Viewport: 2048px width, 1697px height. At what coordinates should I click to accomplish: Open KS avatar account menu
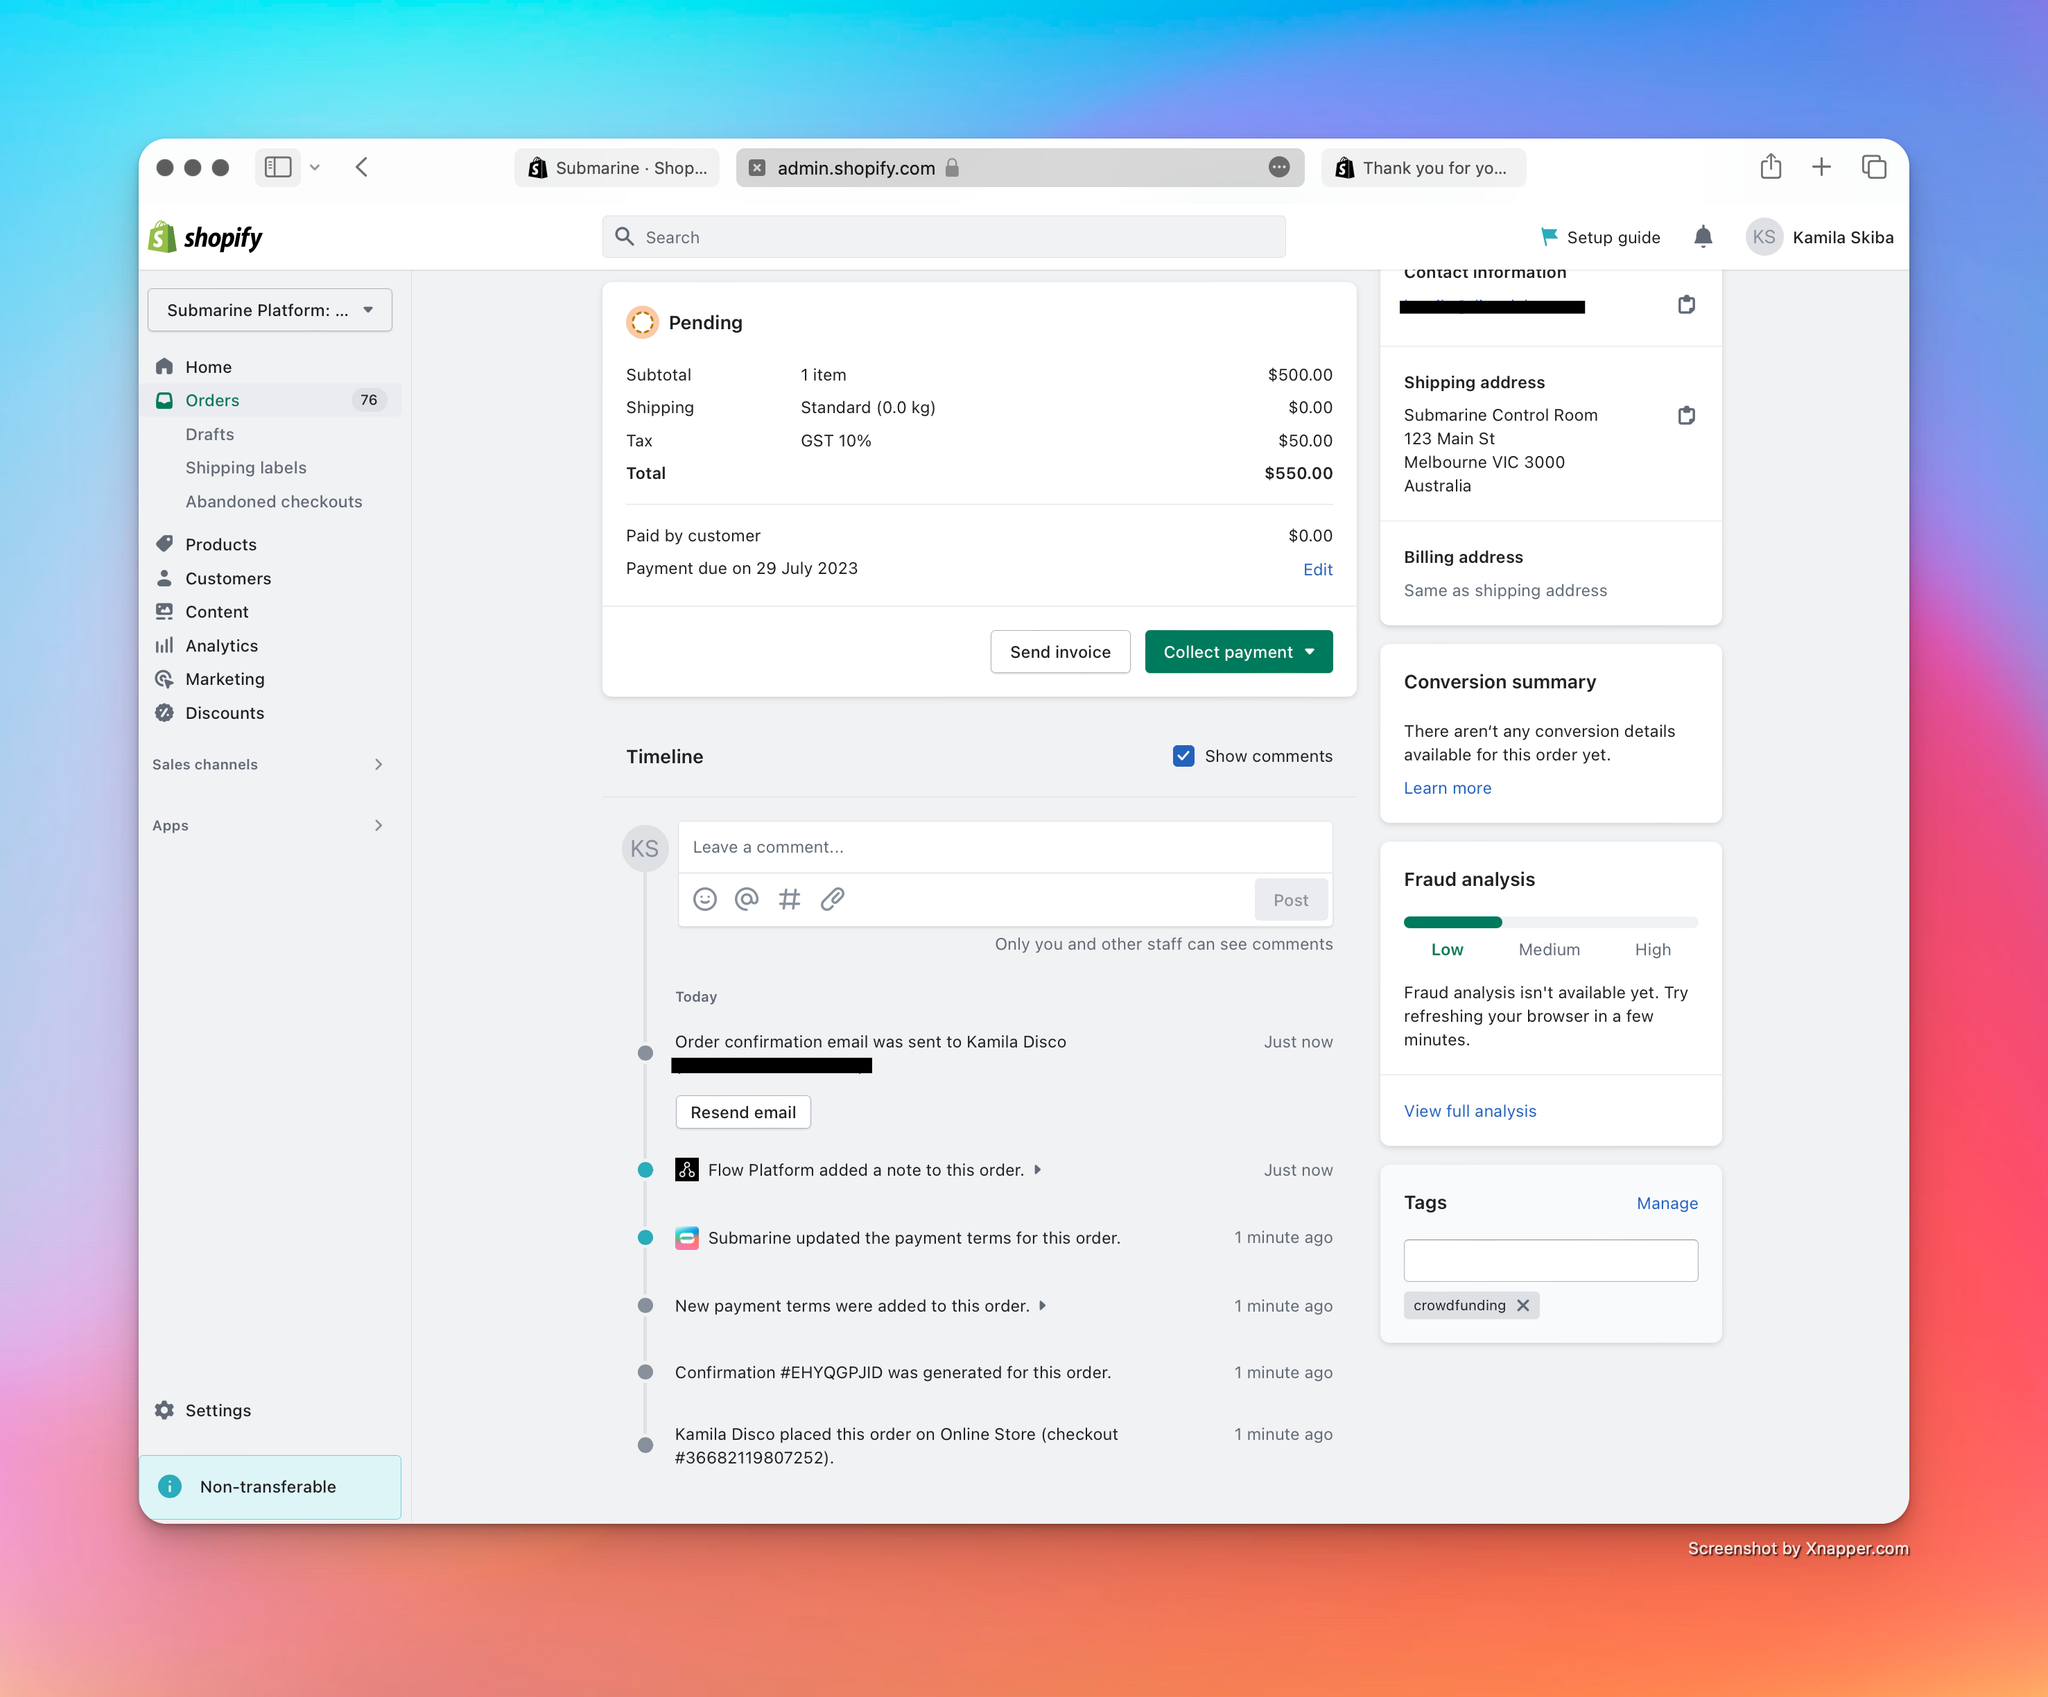point(1764,237)
